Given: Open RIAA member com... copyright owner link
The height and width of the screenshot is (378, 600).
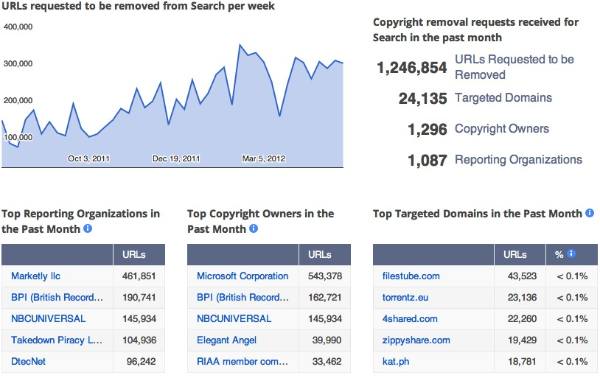Looking at the screenshot, I should 242,362.
